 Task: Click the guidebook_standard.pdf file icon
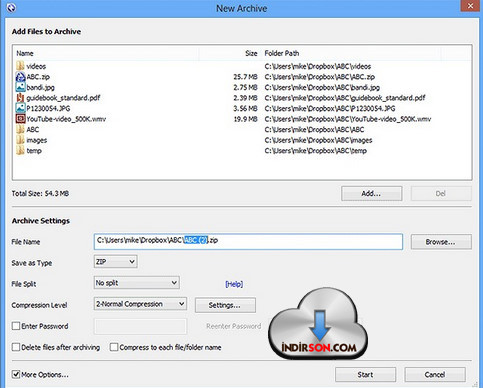coord(20,98)
